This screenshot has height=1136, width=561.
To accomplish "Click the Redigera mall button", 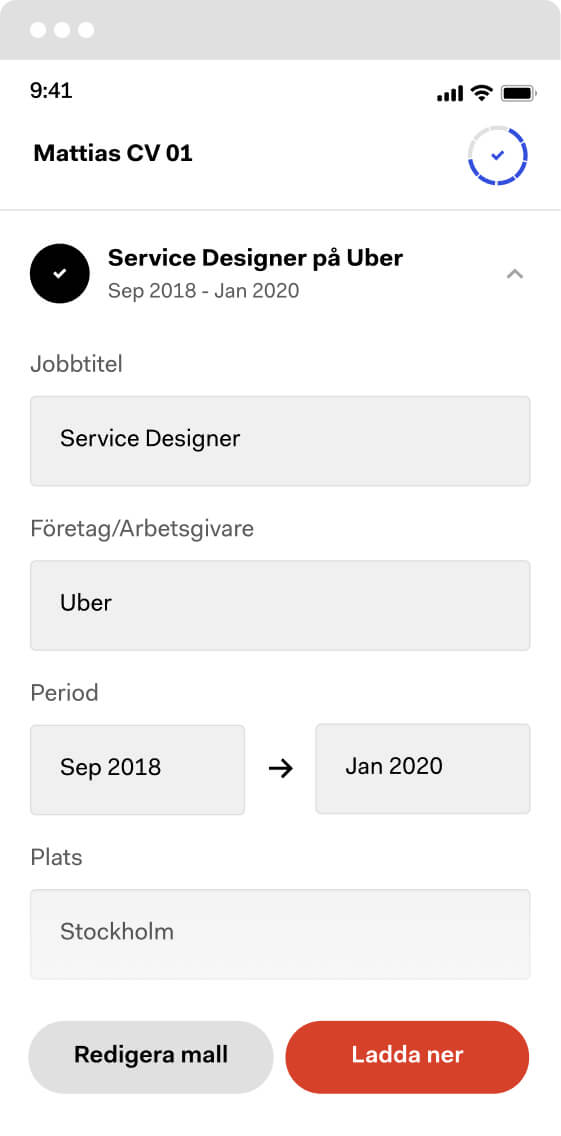I will click(x=151, y=1057).
